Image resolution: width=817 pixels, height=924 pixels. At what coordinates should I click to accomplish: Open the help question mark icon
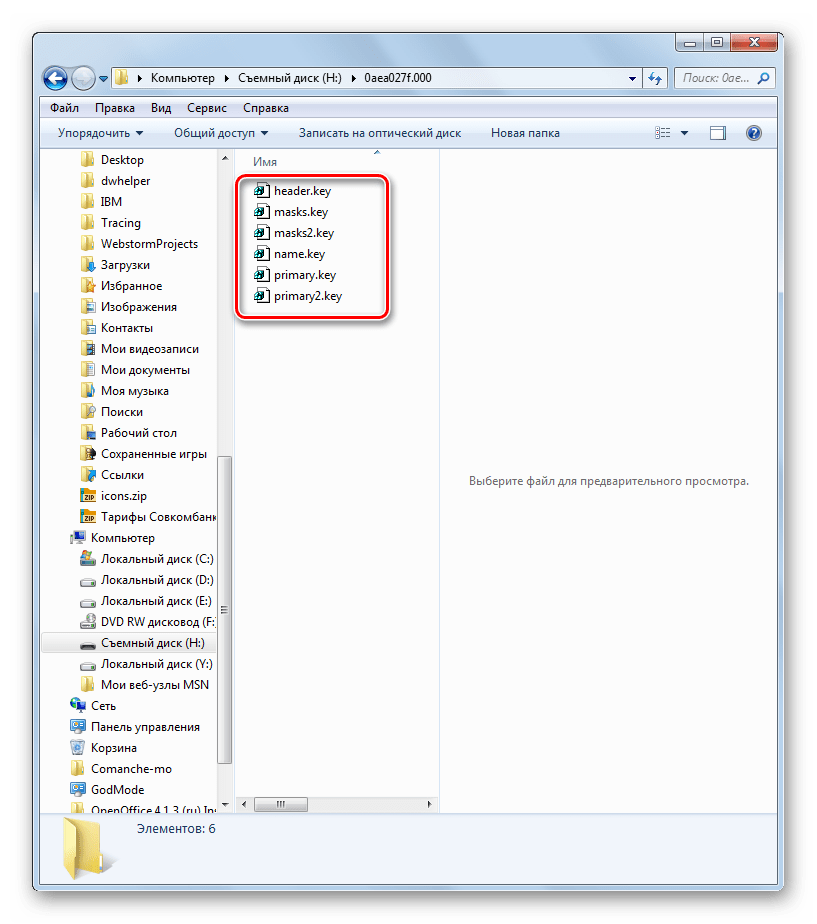(754, 133)
